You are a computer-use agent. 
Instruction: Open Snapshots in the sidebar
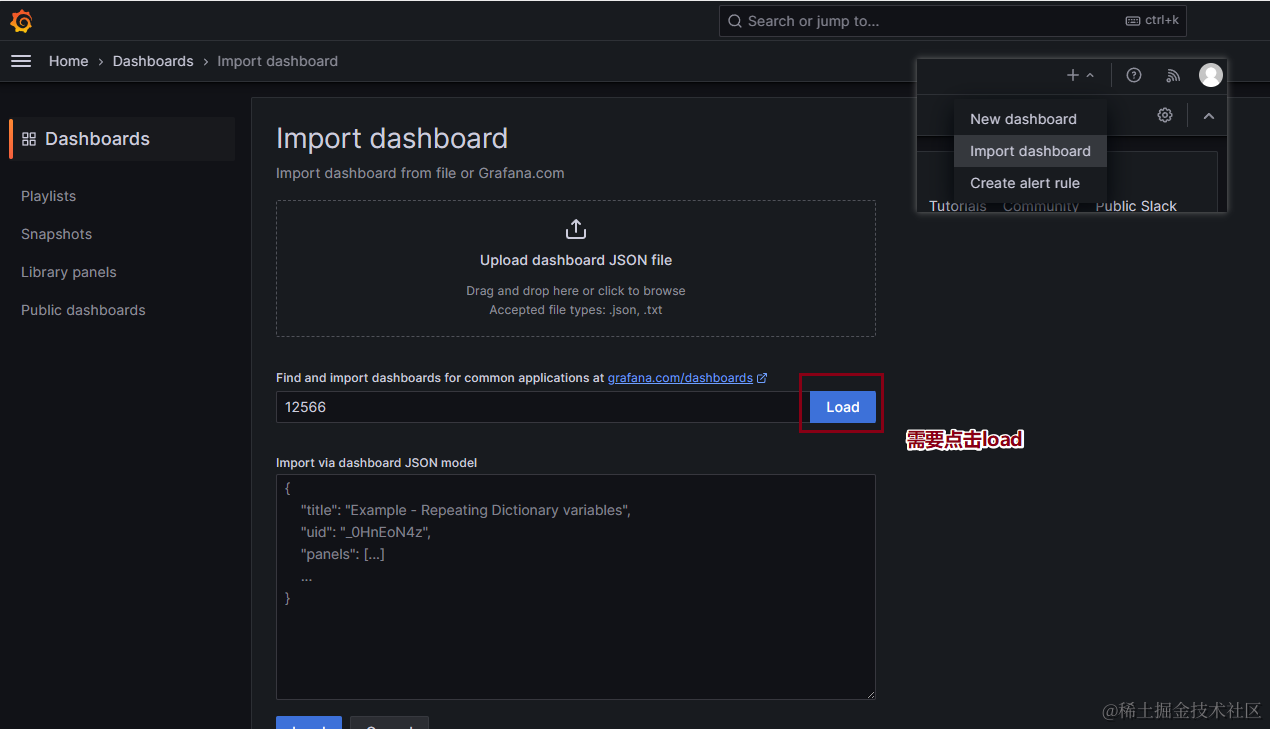coord(56,234)
